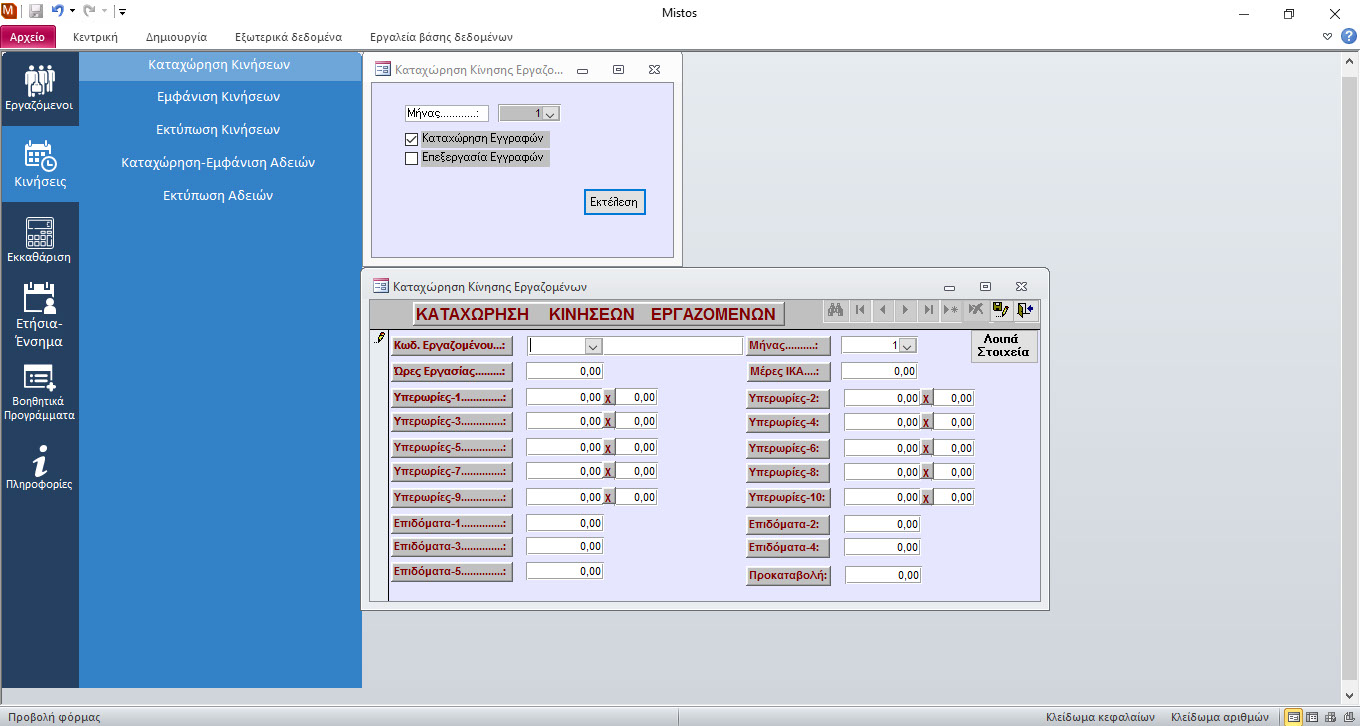Open the Ετήσια-Ένσημα sidebar section
Viewport: 1360px width, 726px height.
click(x=39, y=314)
